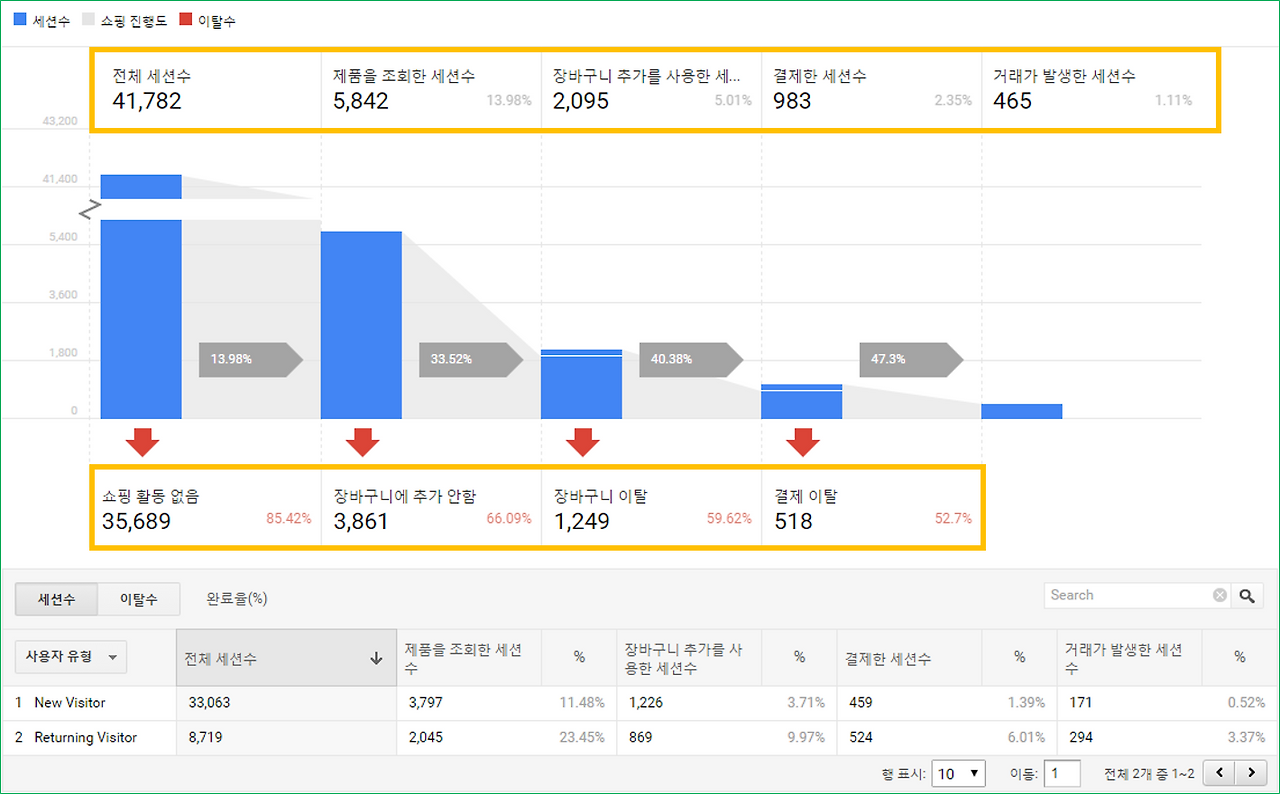Click the gray 13.98% funnel transition arrow

(250, 360)
